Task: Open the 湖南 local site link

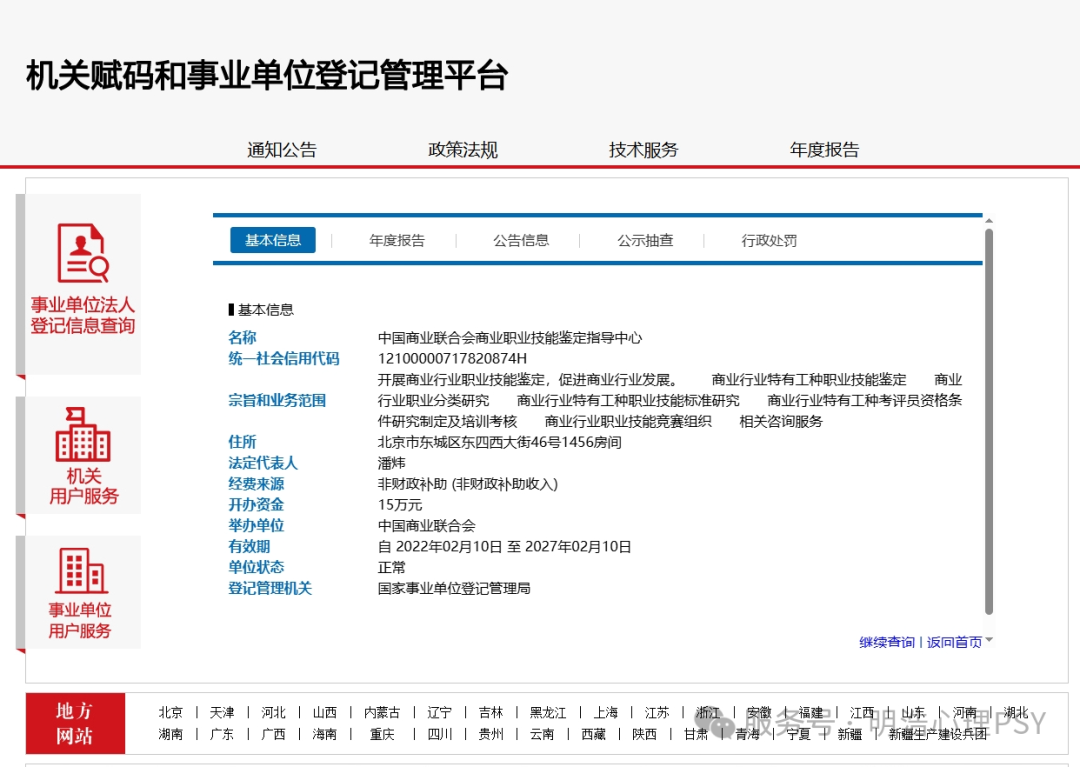Action: 171,735
